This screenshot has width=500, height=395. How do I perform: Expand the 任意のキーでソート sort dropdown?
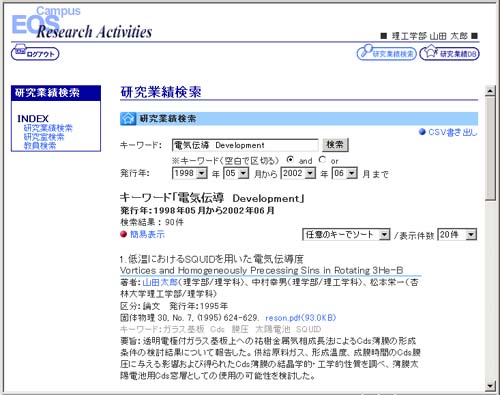coord(346,235)
